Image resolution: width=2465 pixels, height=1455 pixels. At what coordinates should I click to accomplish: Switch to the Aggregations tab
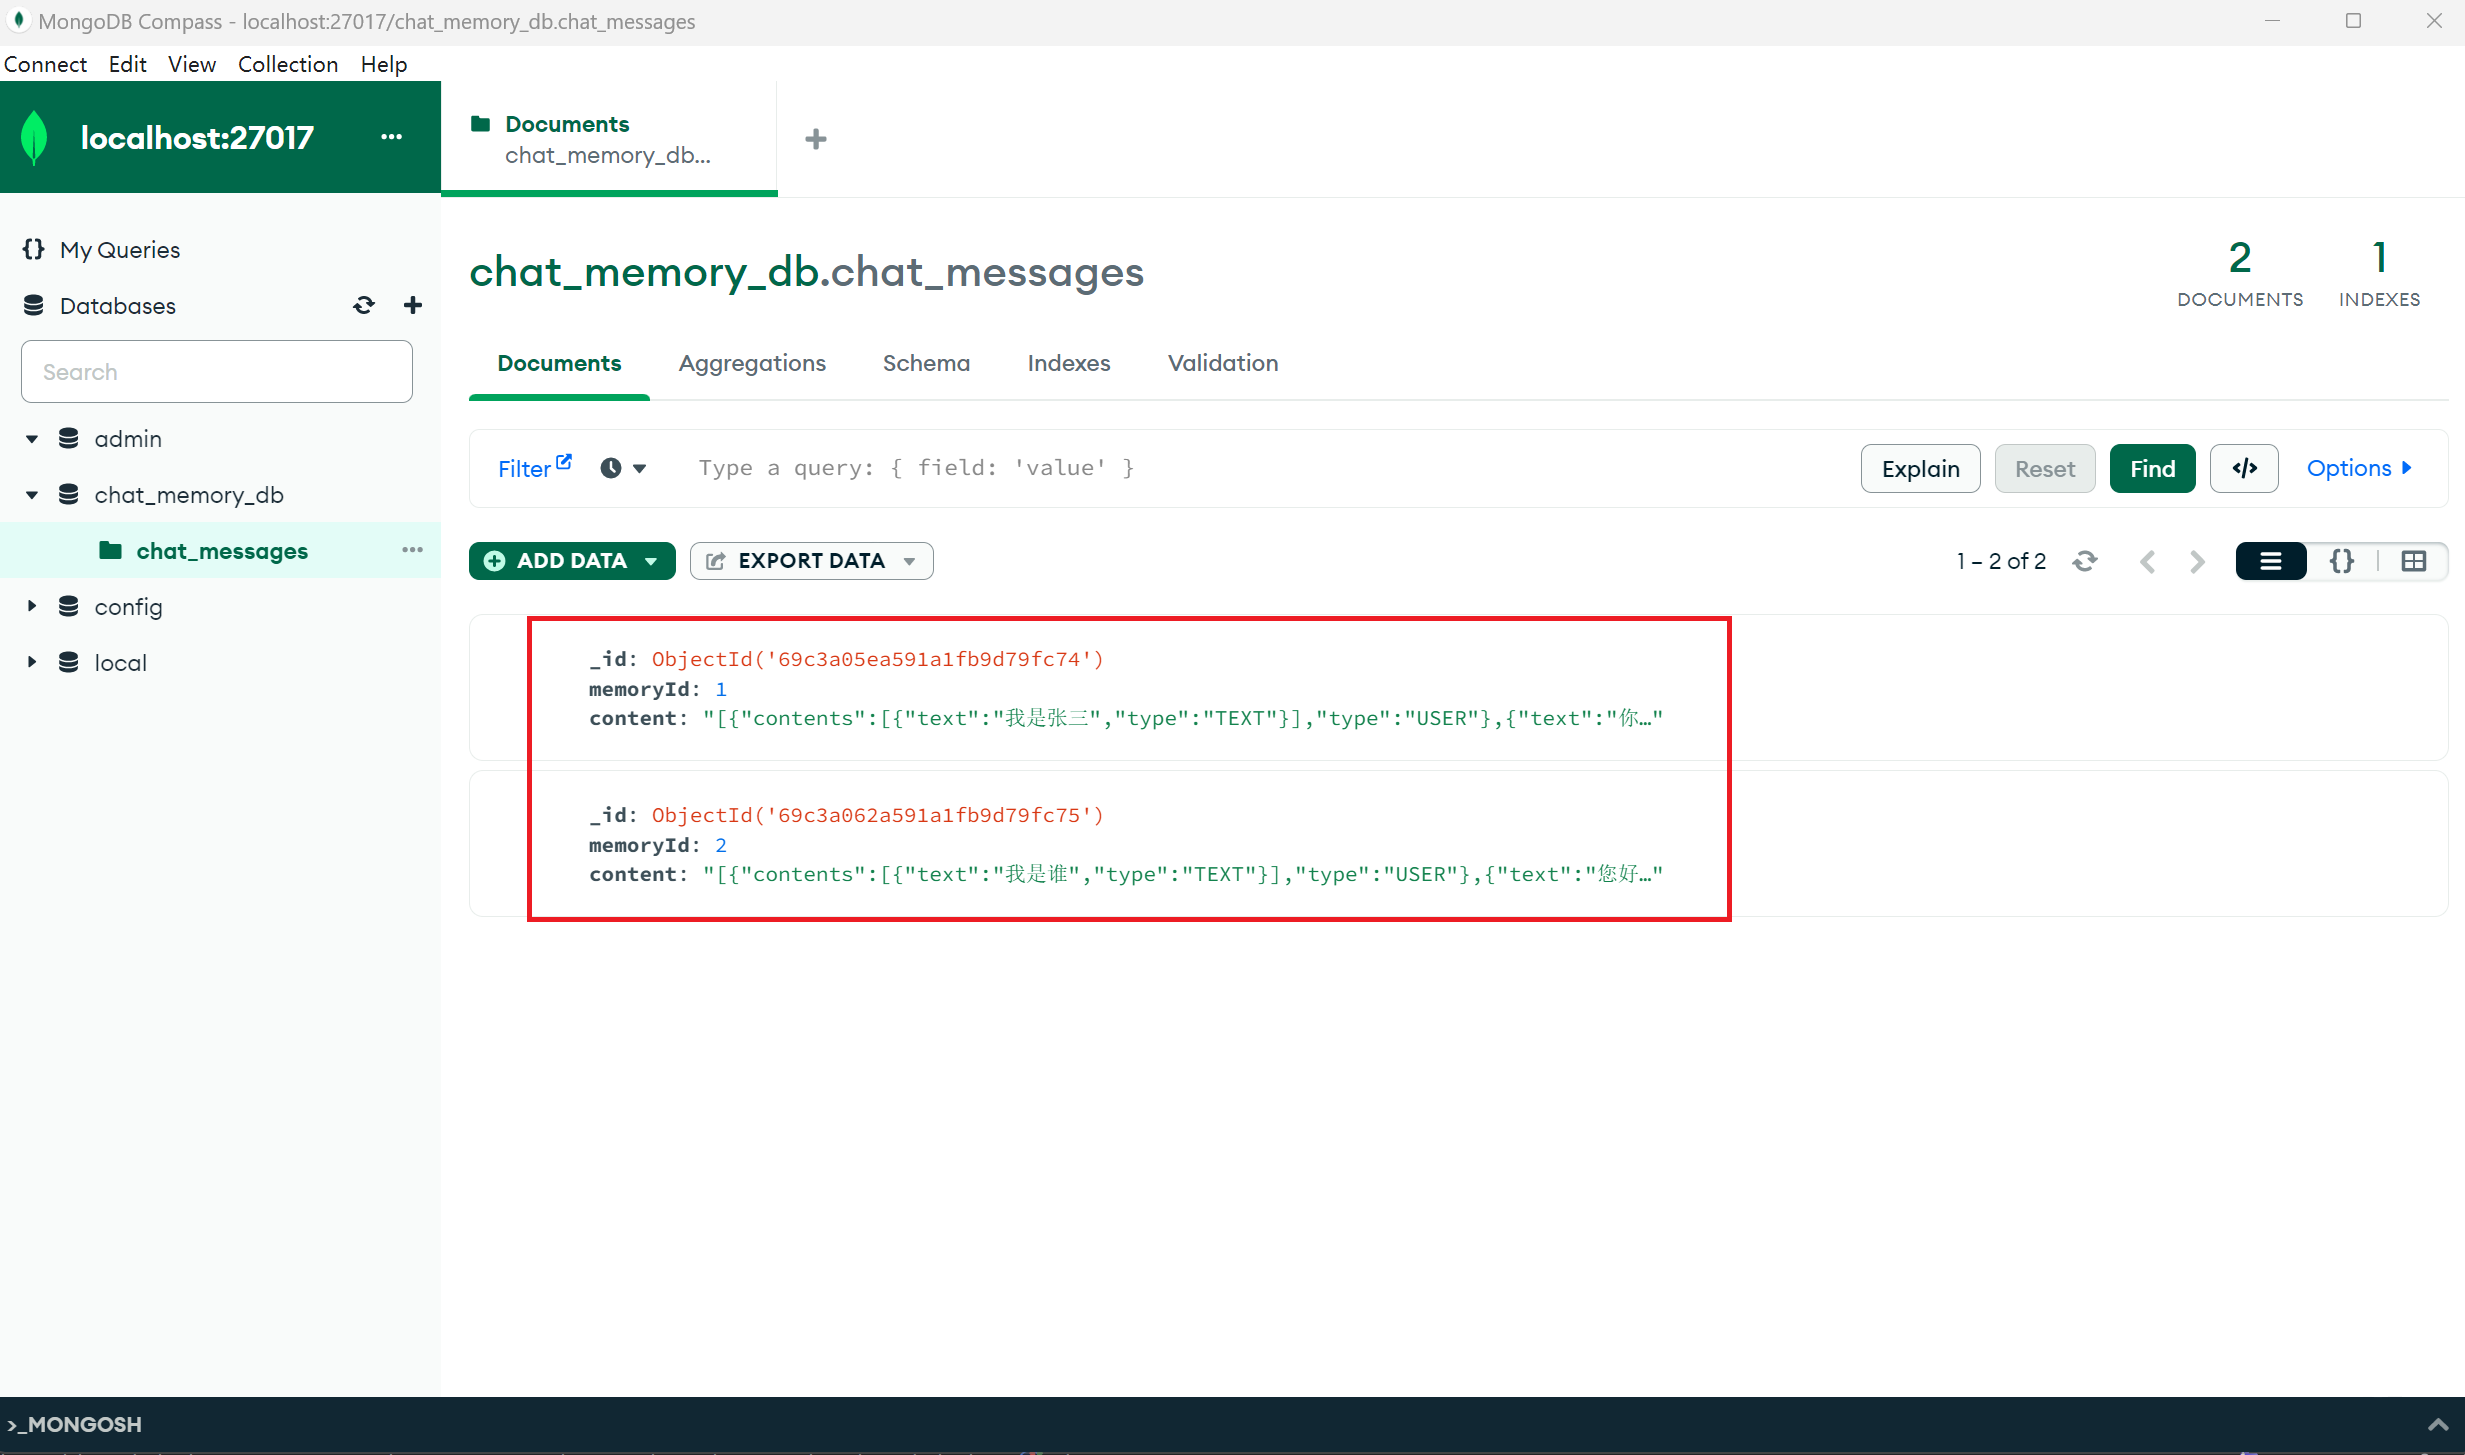pos(752,363)
